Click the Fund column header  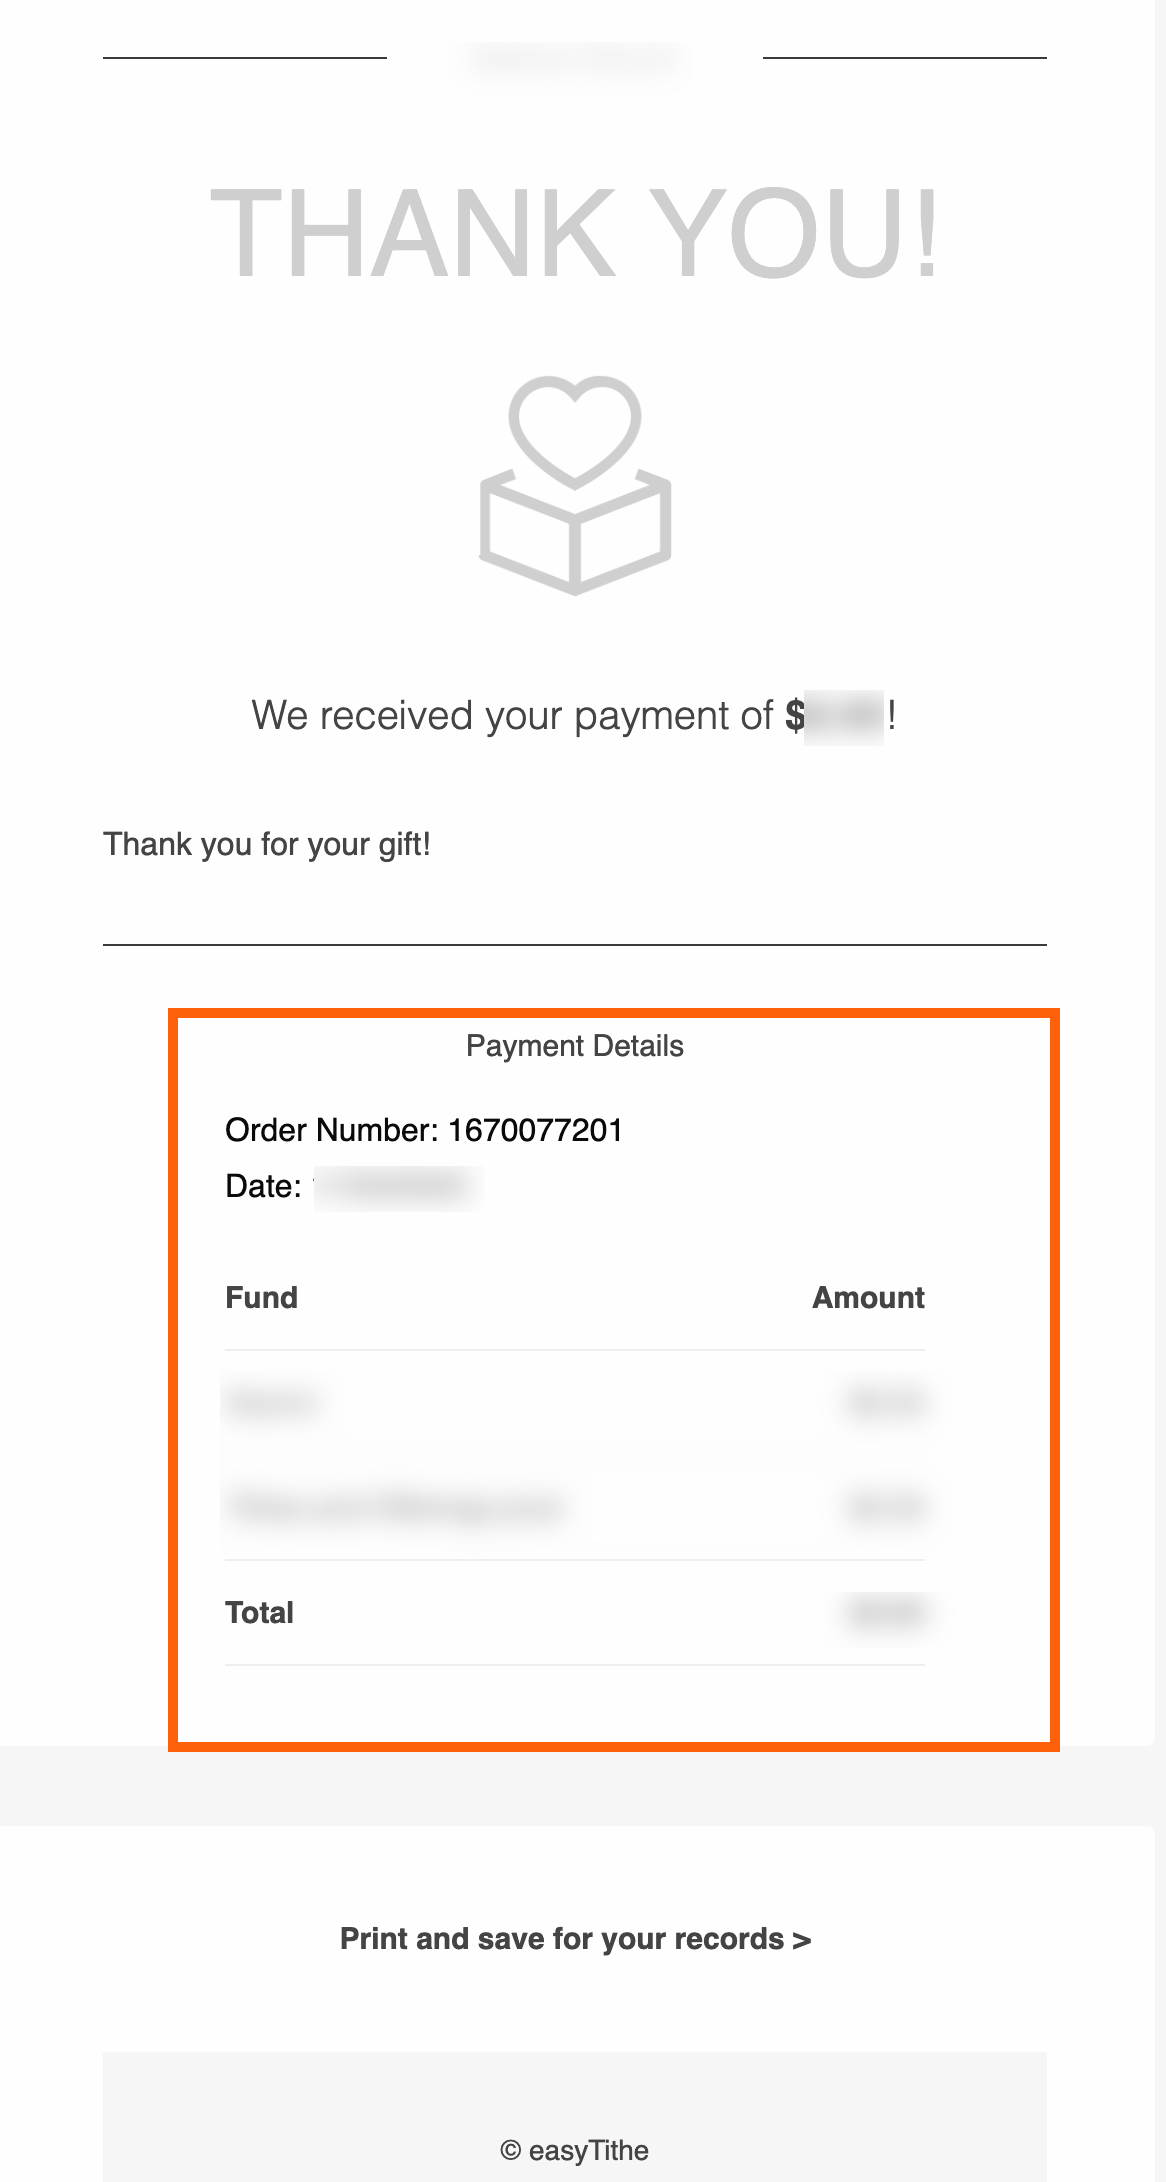click(x=262, y=1298)
